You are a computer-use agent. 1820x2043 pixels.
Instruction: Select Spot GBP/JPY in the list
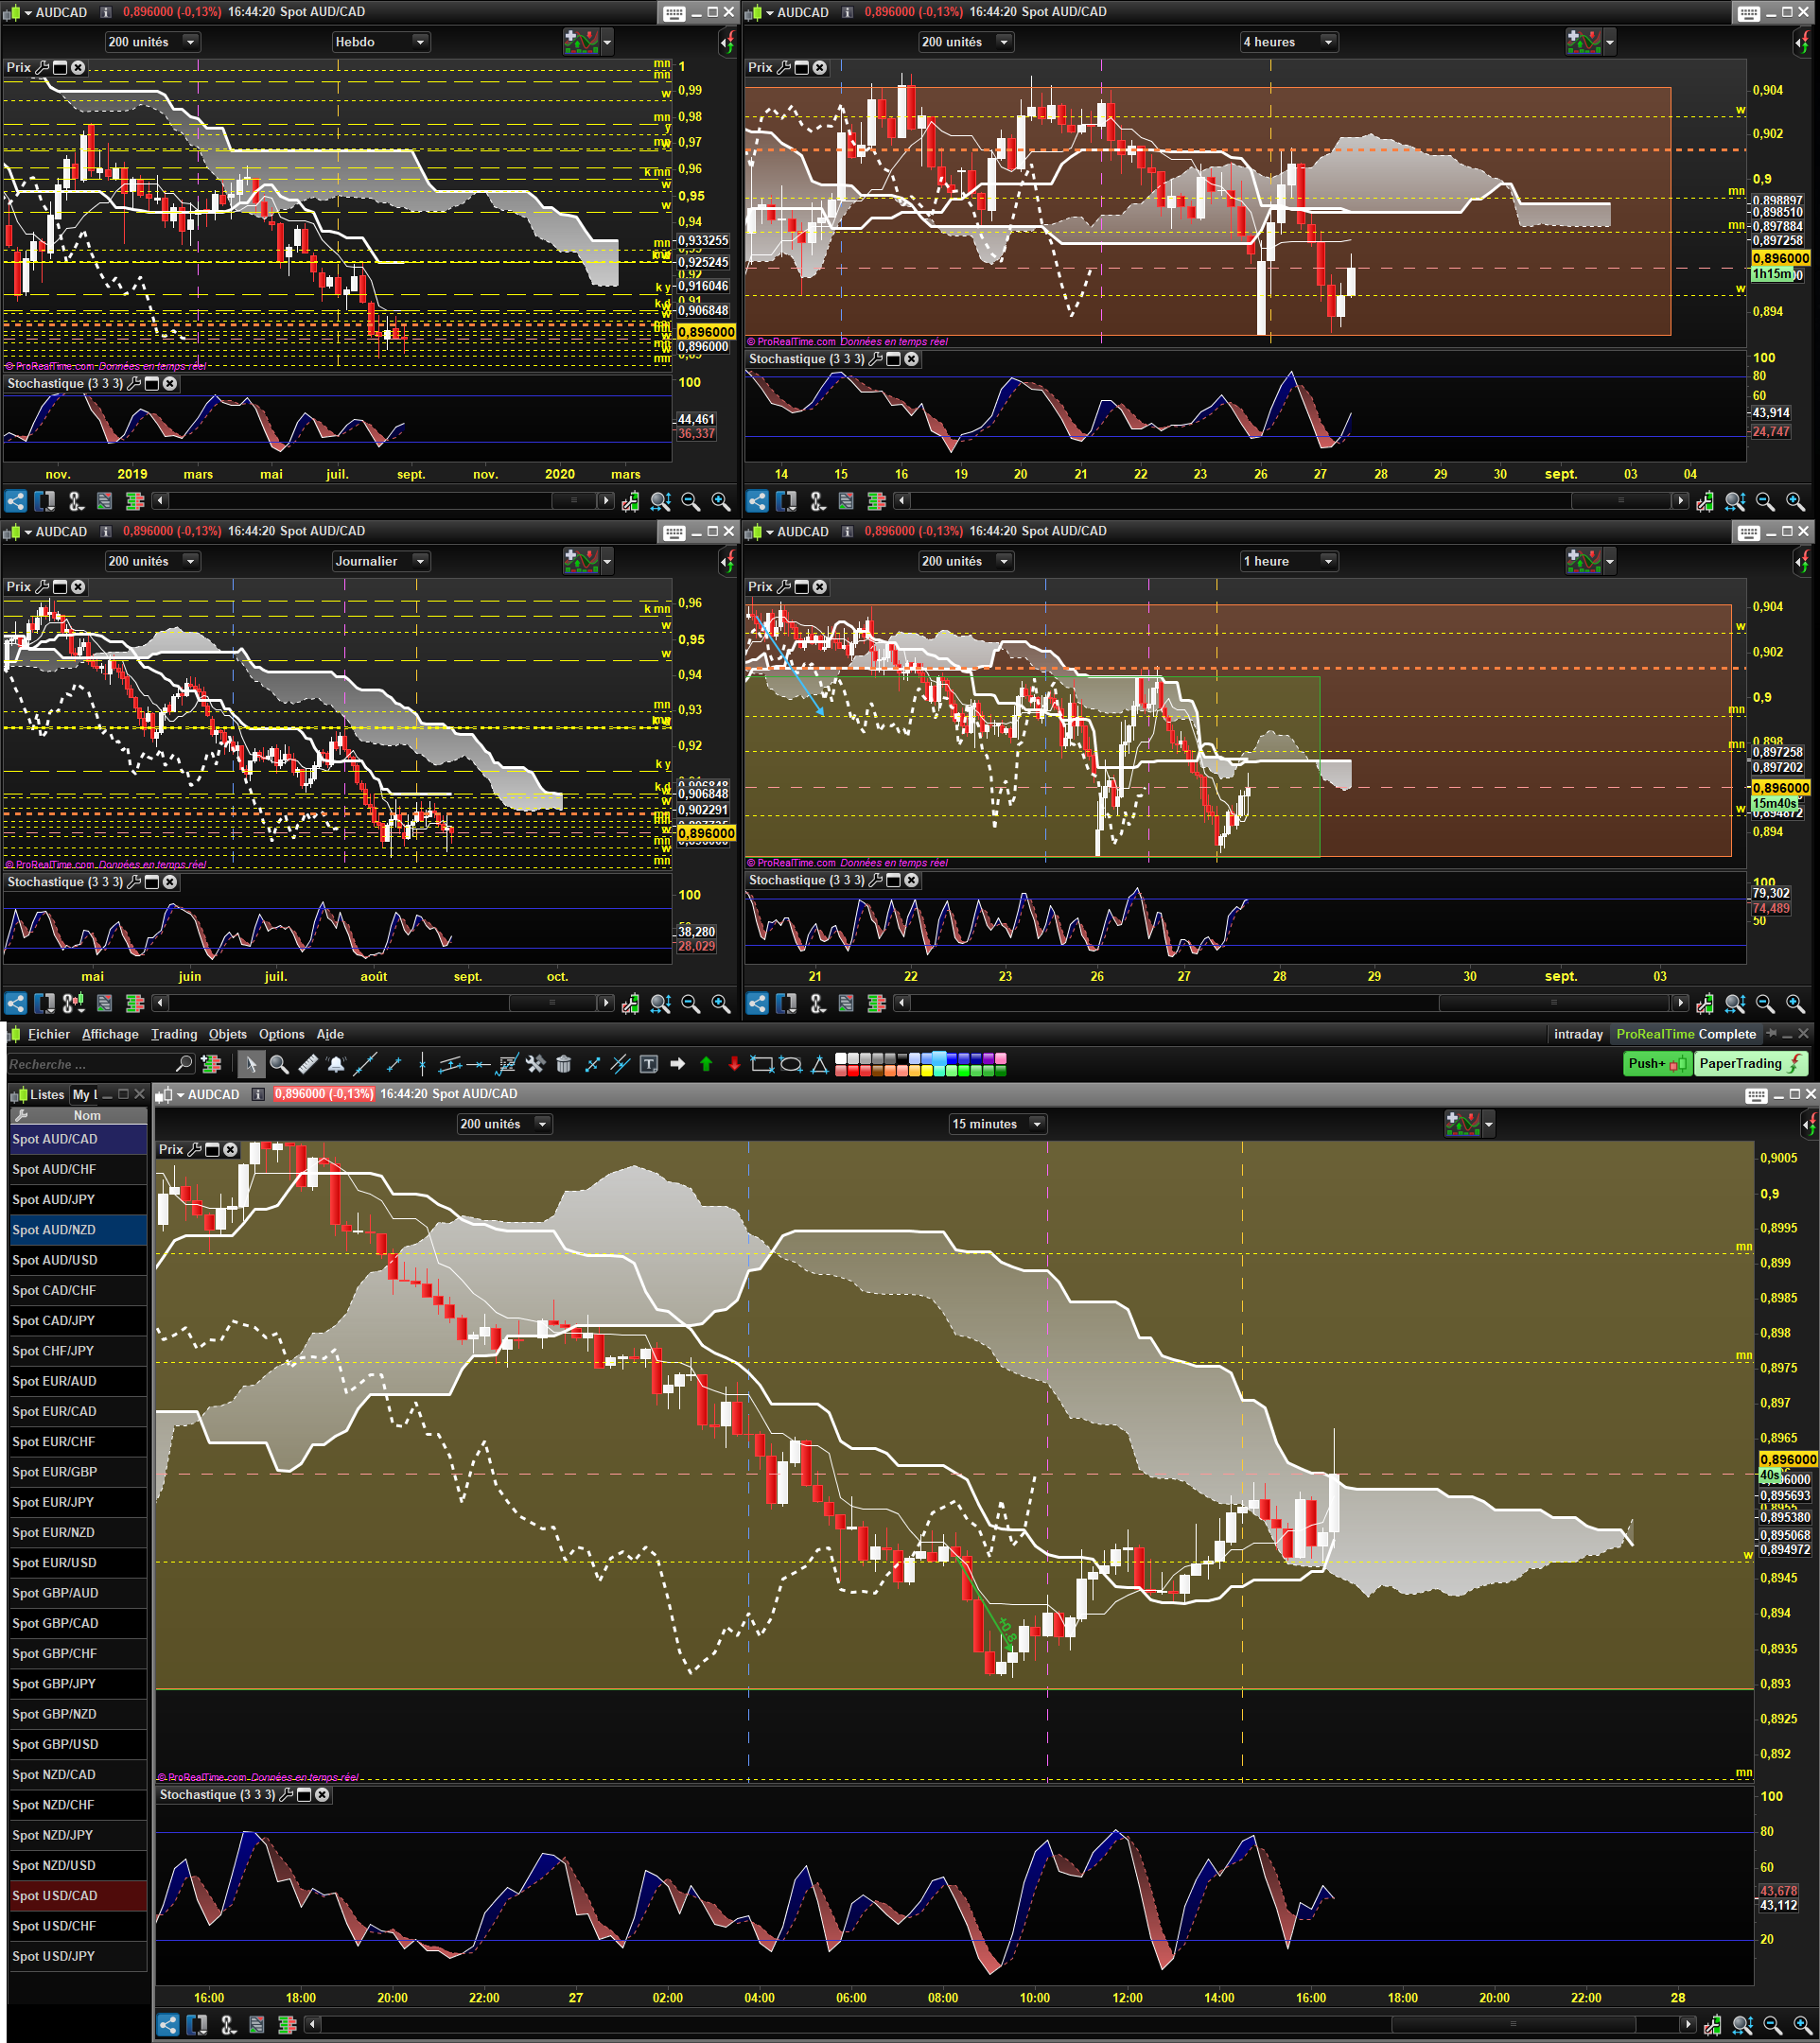pos(78,1684)
